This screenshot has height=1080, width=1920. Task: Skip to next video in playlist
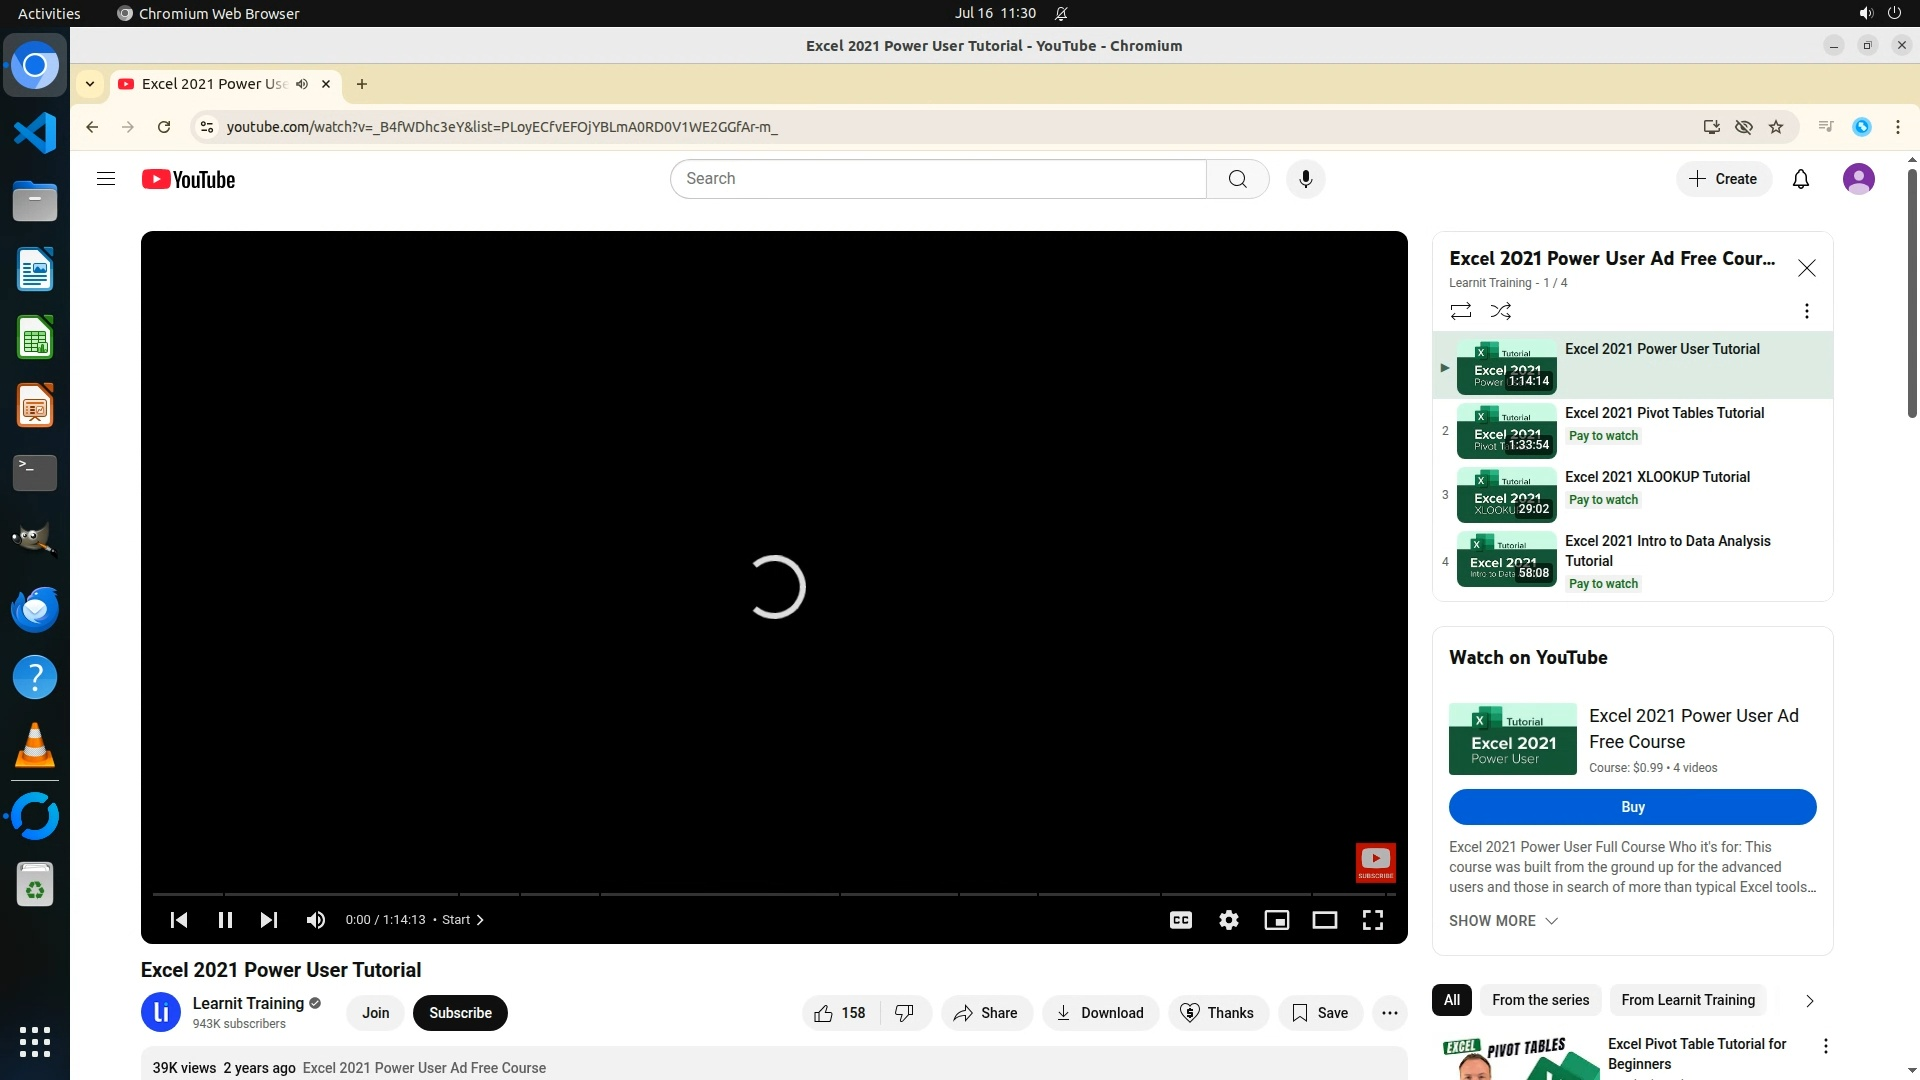269,920
